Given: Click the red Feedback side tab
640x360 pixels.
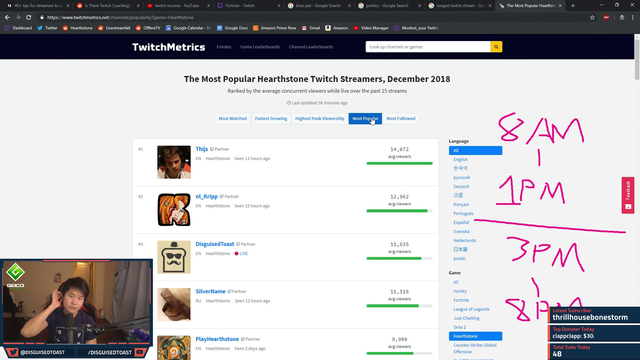Looking at the screenshot, I should point(628,195).
